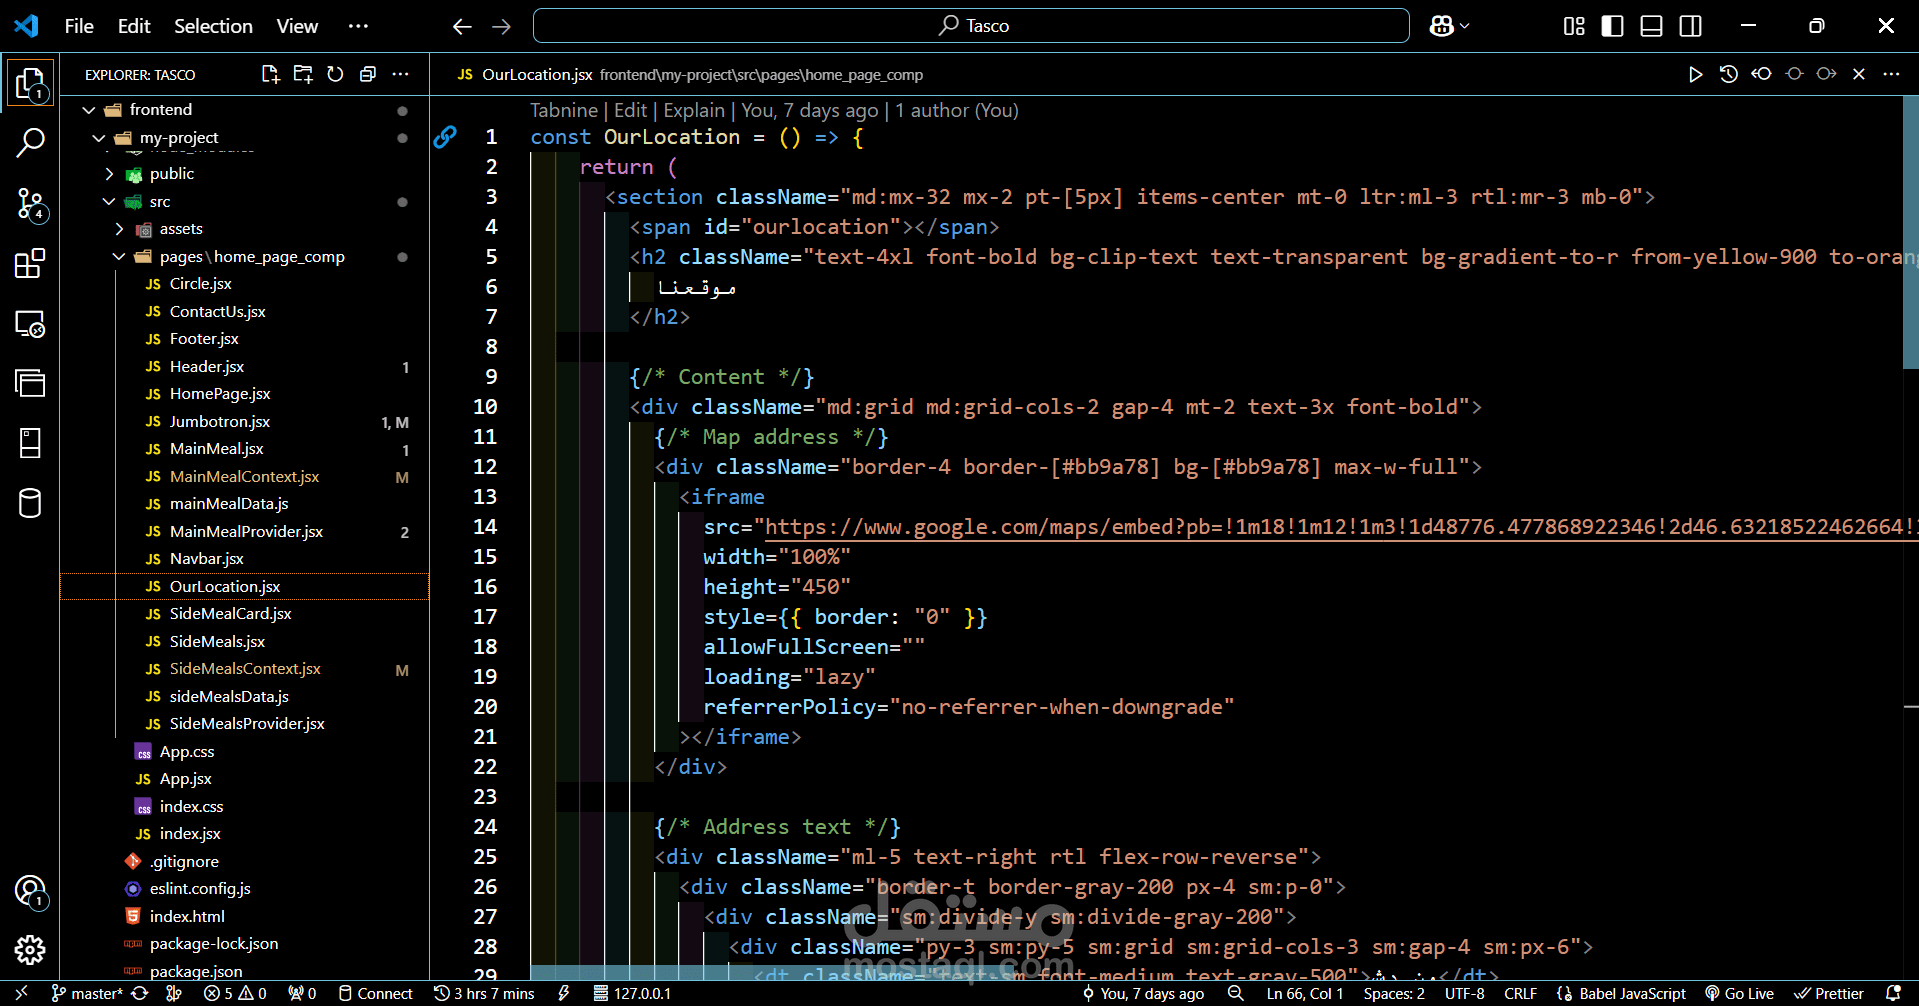Click the Tabnine Explain code lens link
1919x1006 pixels.
[693, 111]
